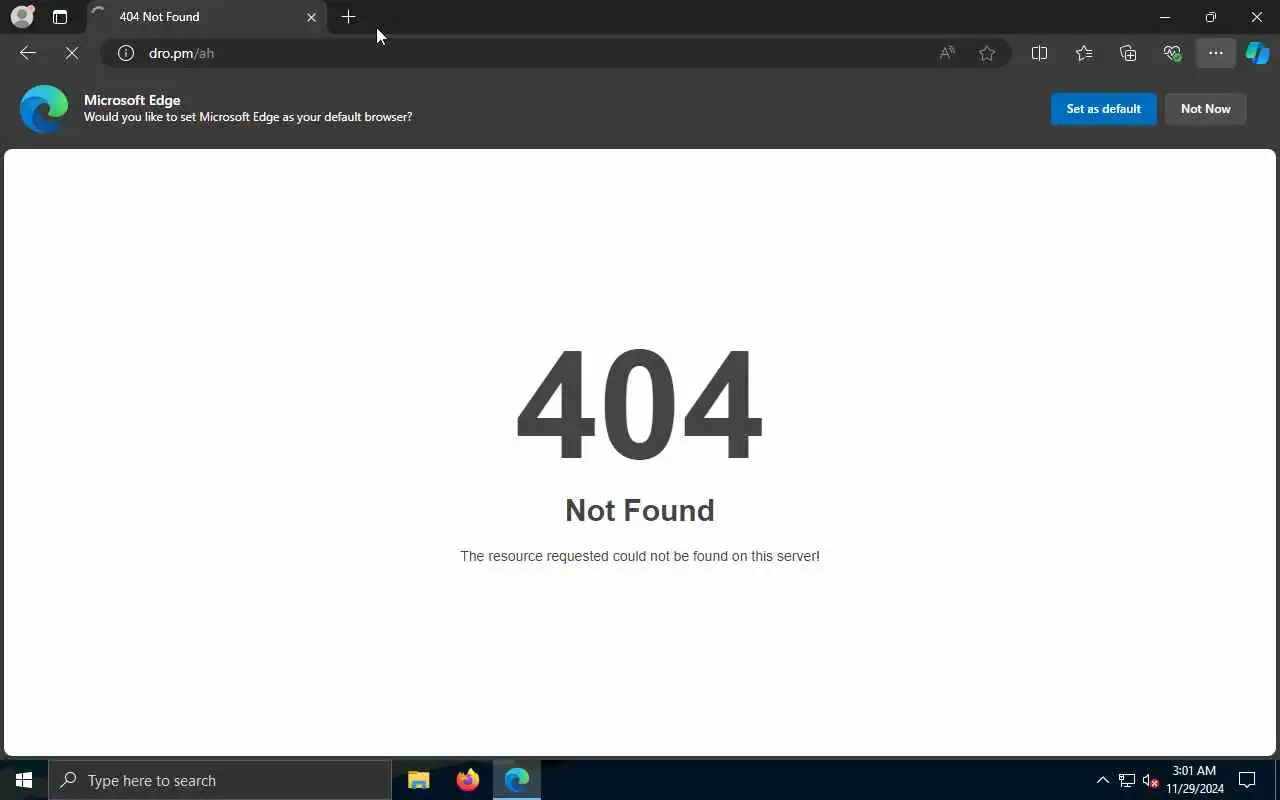The image size is (1280, 800).
Task: Dismiss prompt with Not Now button
Action: click(x=1205, y=109)
